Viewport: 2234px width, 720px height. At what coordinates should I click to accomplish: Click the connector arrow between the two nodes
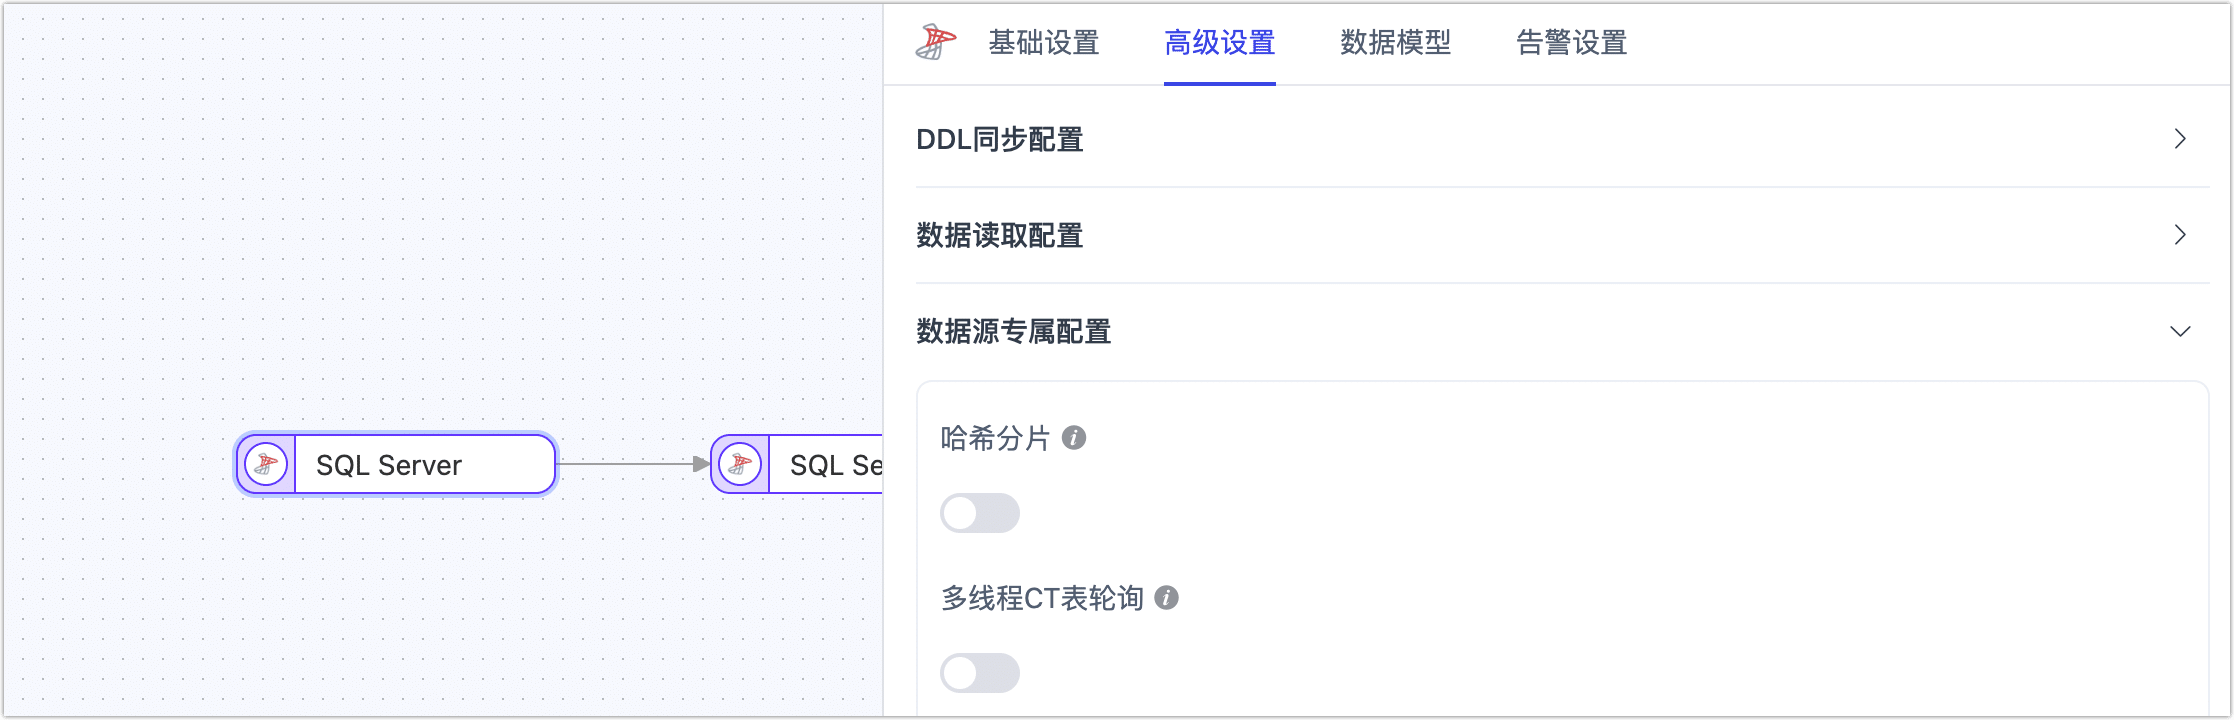pos(635,463)
